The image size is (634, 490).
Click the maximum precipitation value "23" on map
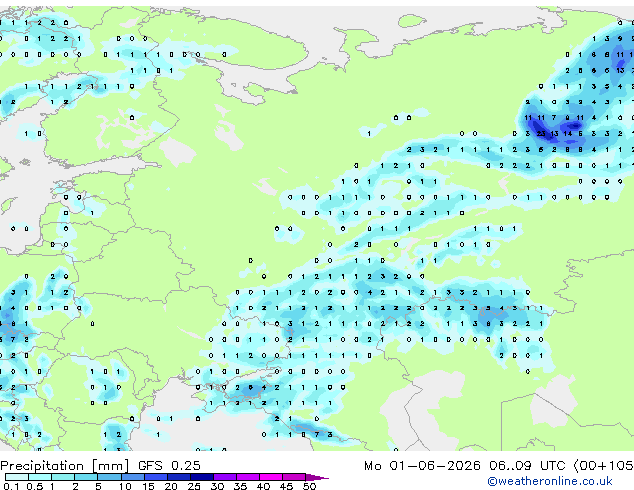click(x=541, y=133)
